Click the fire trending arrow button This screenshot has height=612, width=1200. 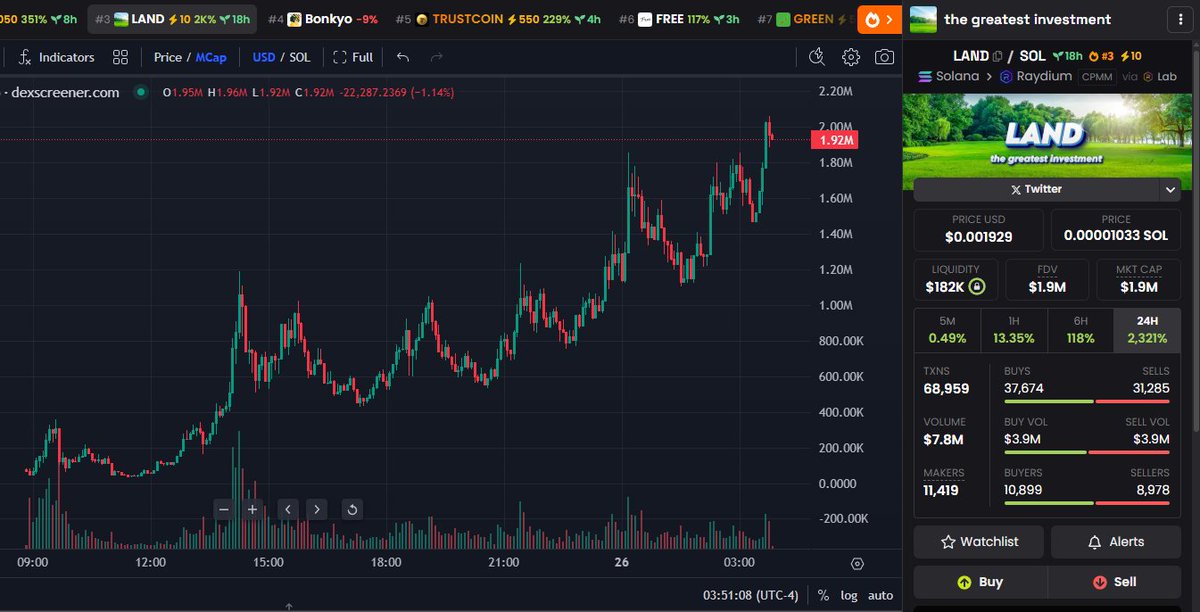(x=880, y=19)
